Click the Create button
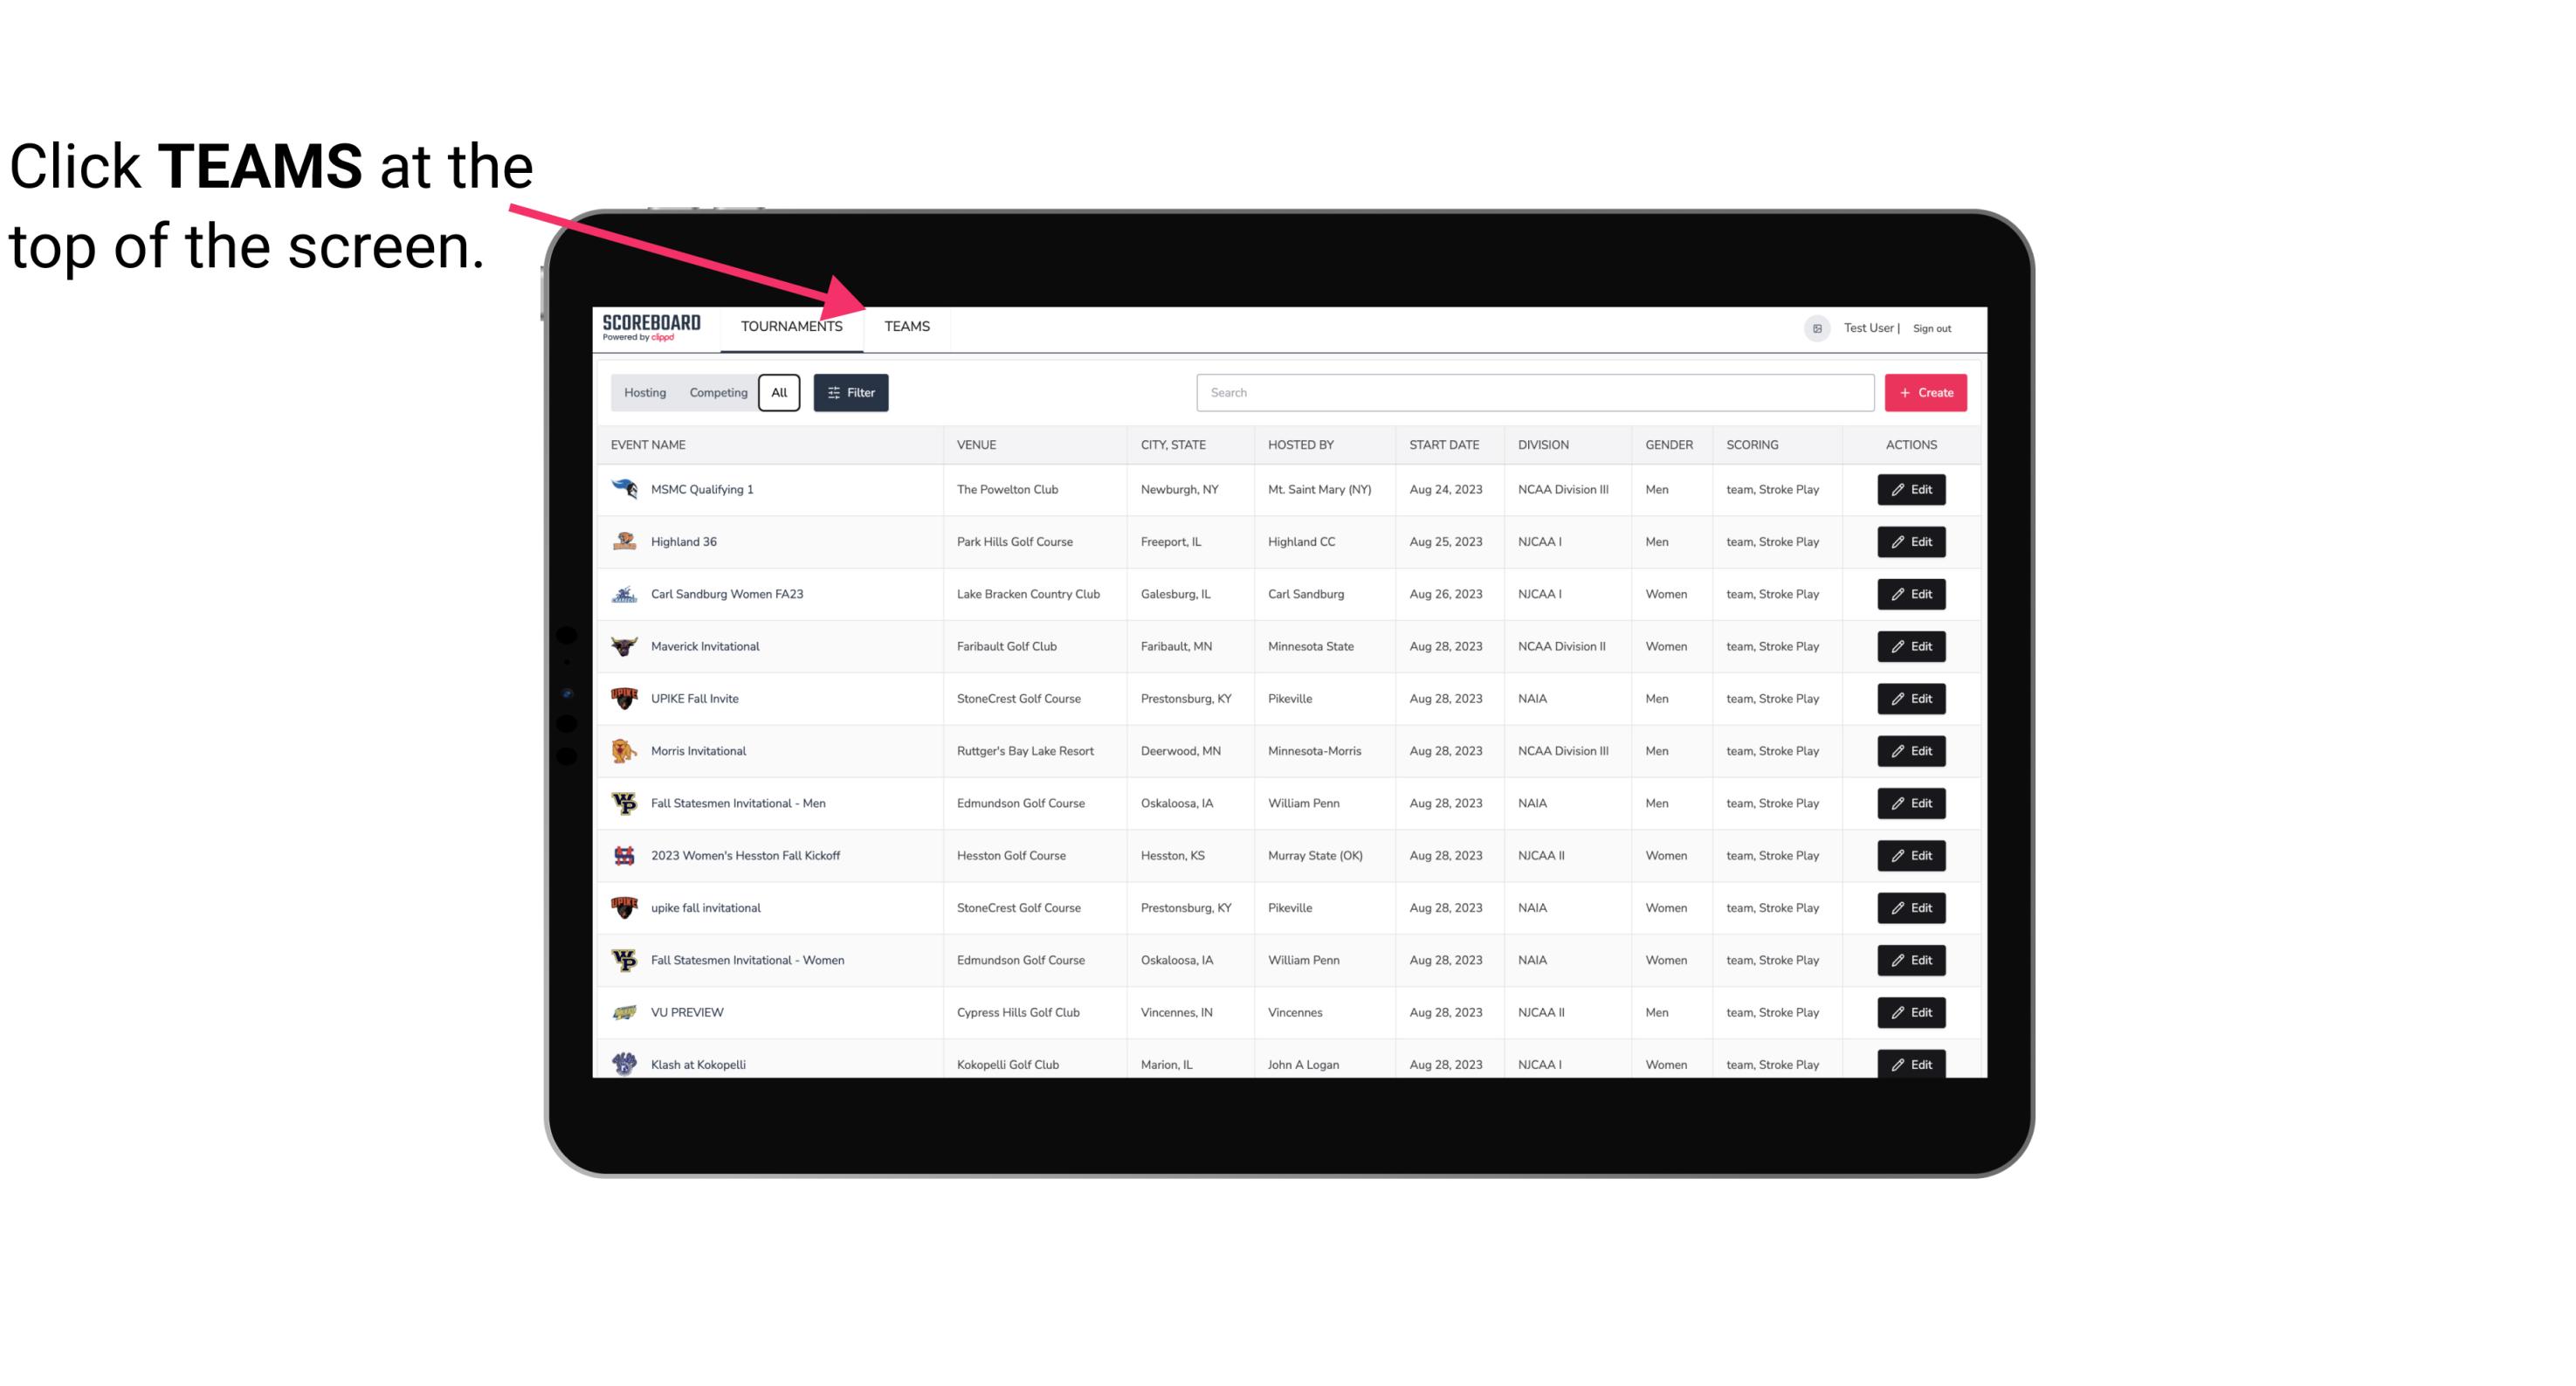The width and height of the screenshot is (2576, 1386). [1926, 391]
